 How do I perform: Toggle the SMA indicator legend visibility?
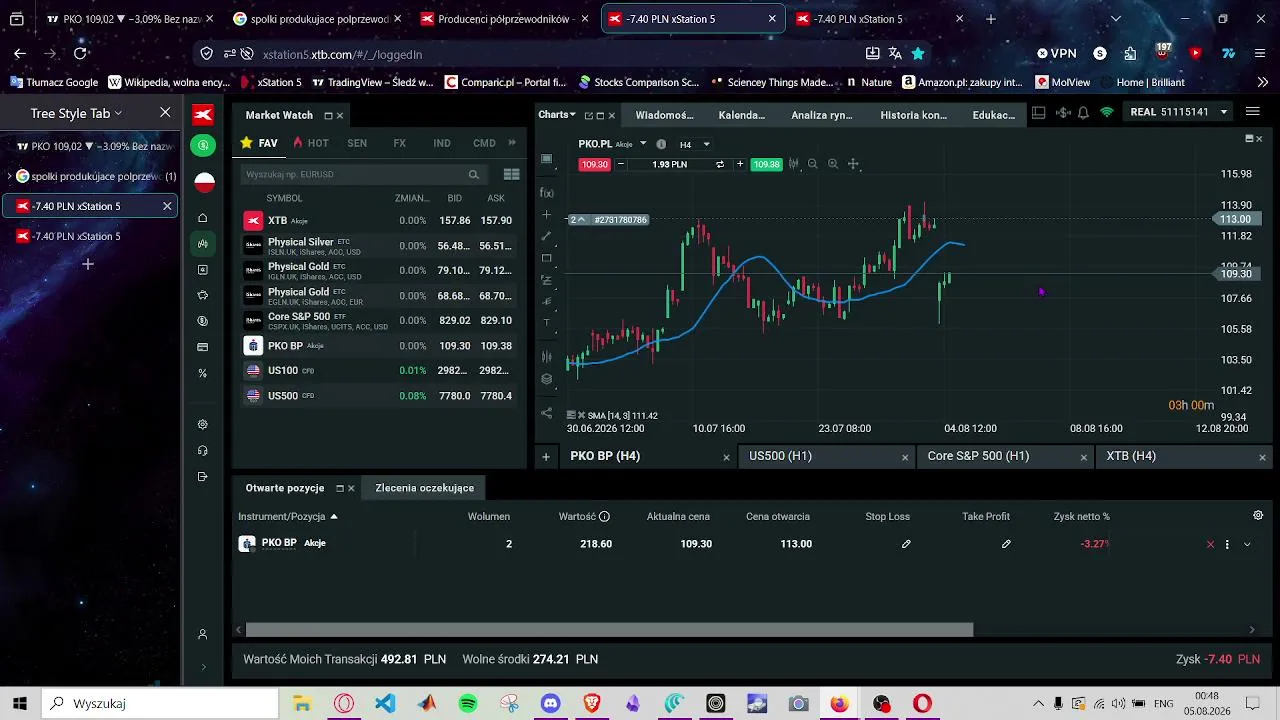coord(571,415)
